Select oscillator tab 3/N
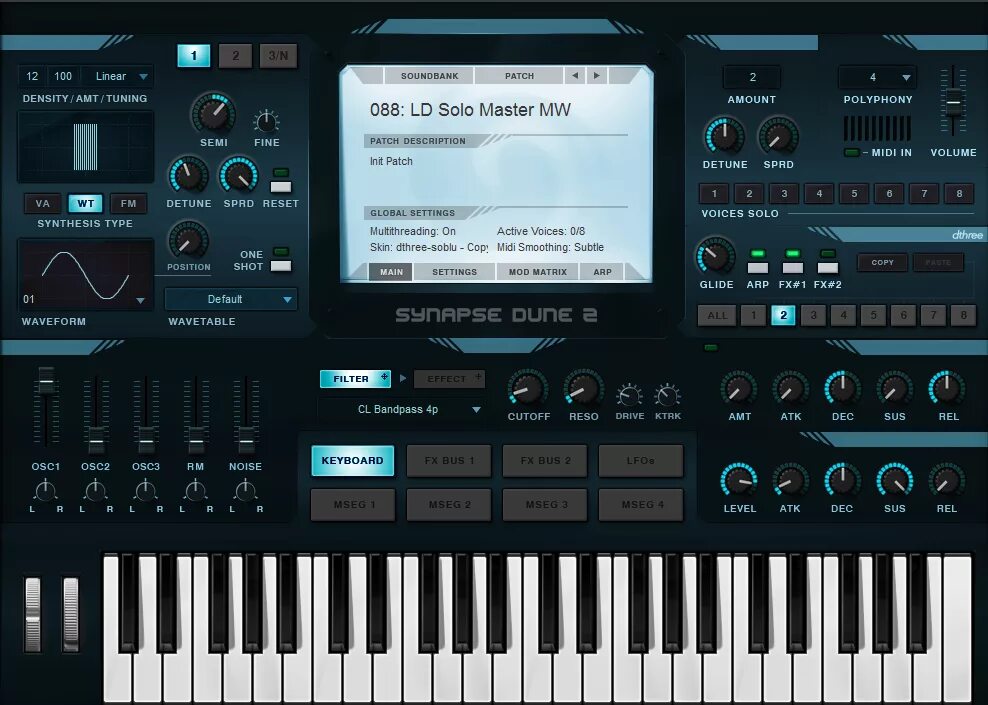The image size is (988, 705). [x=278, y=55]
